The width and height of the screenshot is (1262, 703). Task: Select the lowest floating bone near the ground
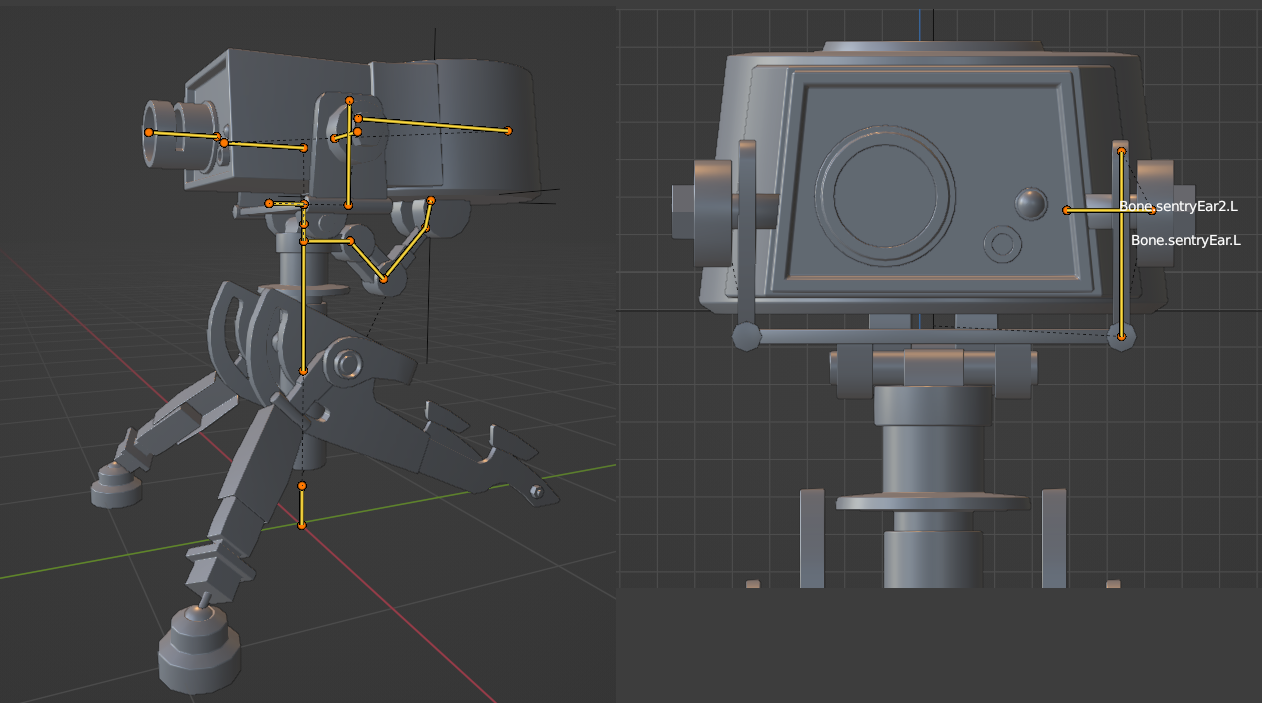[x=301, y=505]
